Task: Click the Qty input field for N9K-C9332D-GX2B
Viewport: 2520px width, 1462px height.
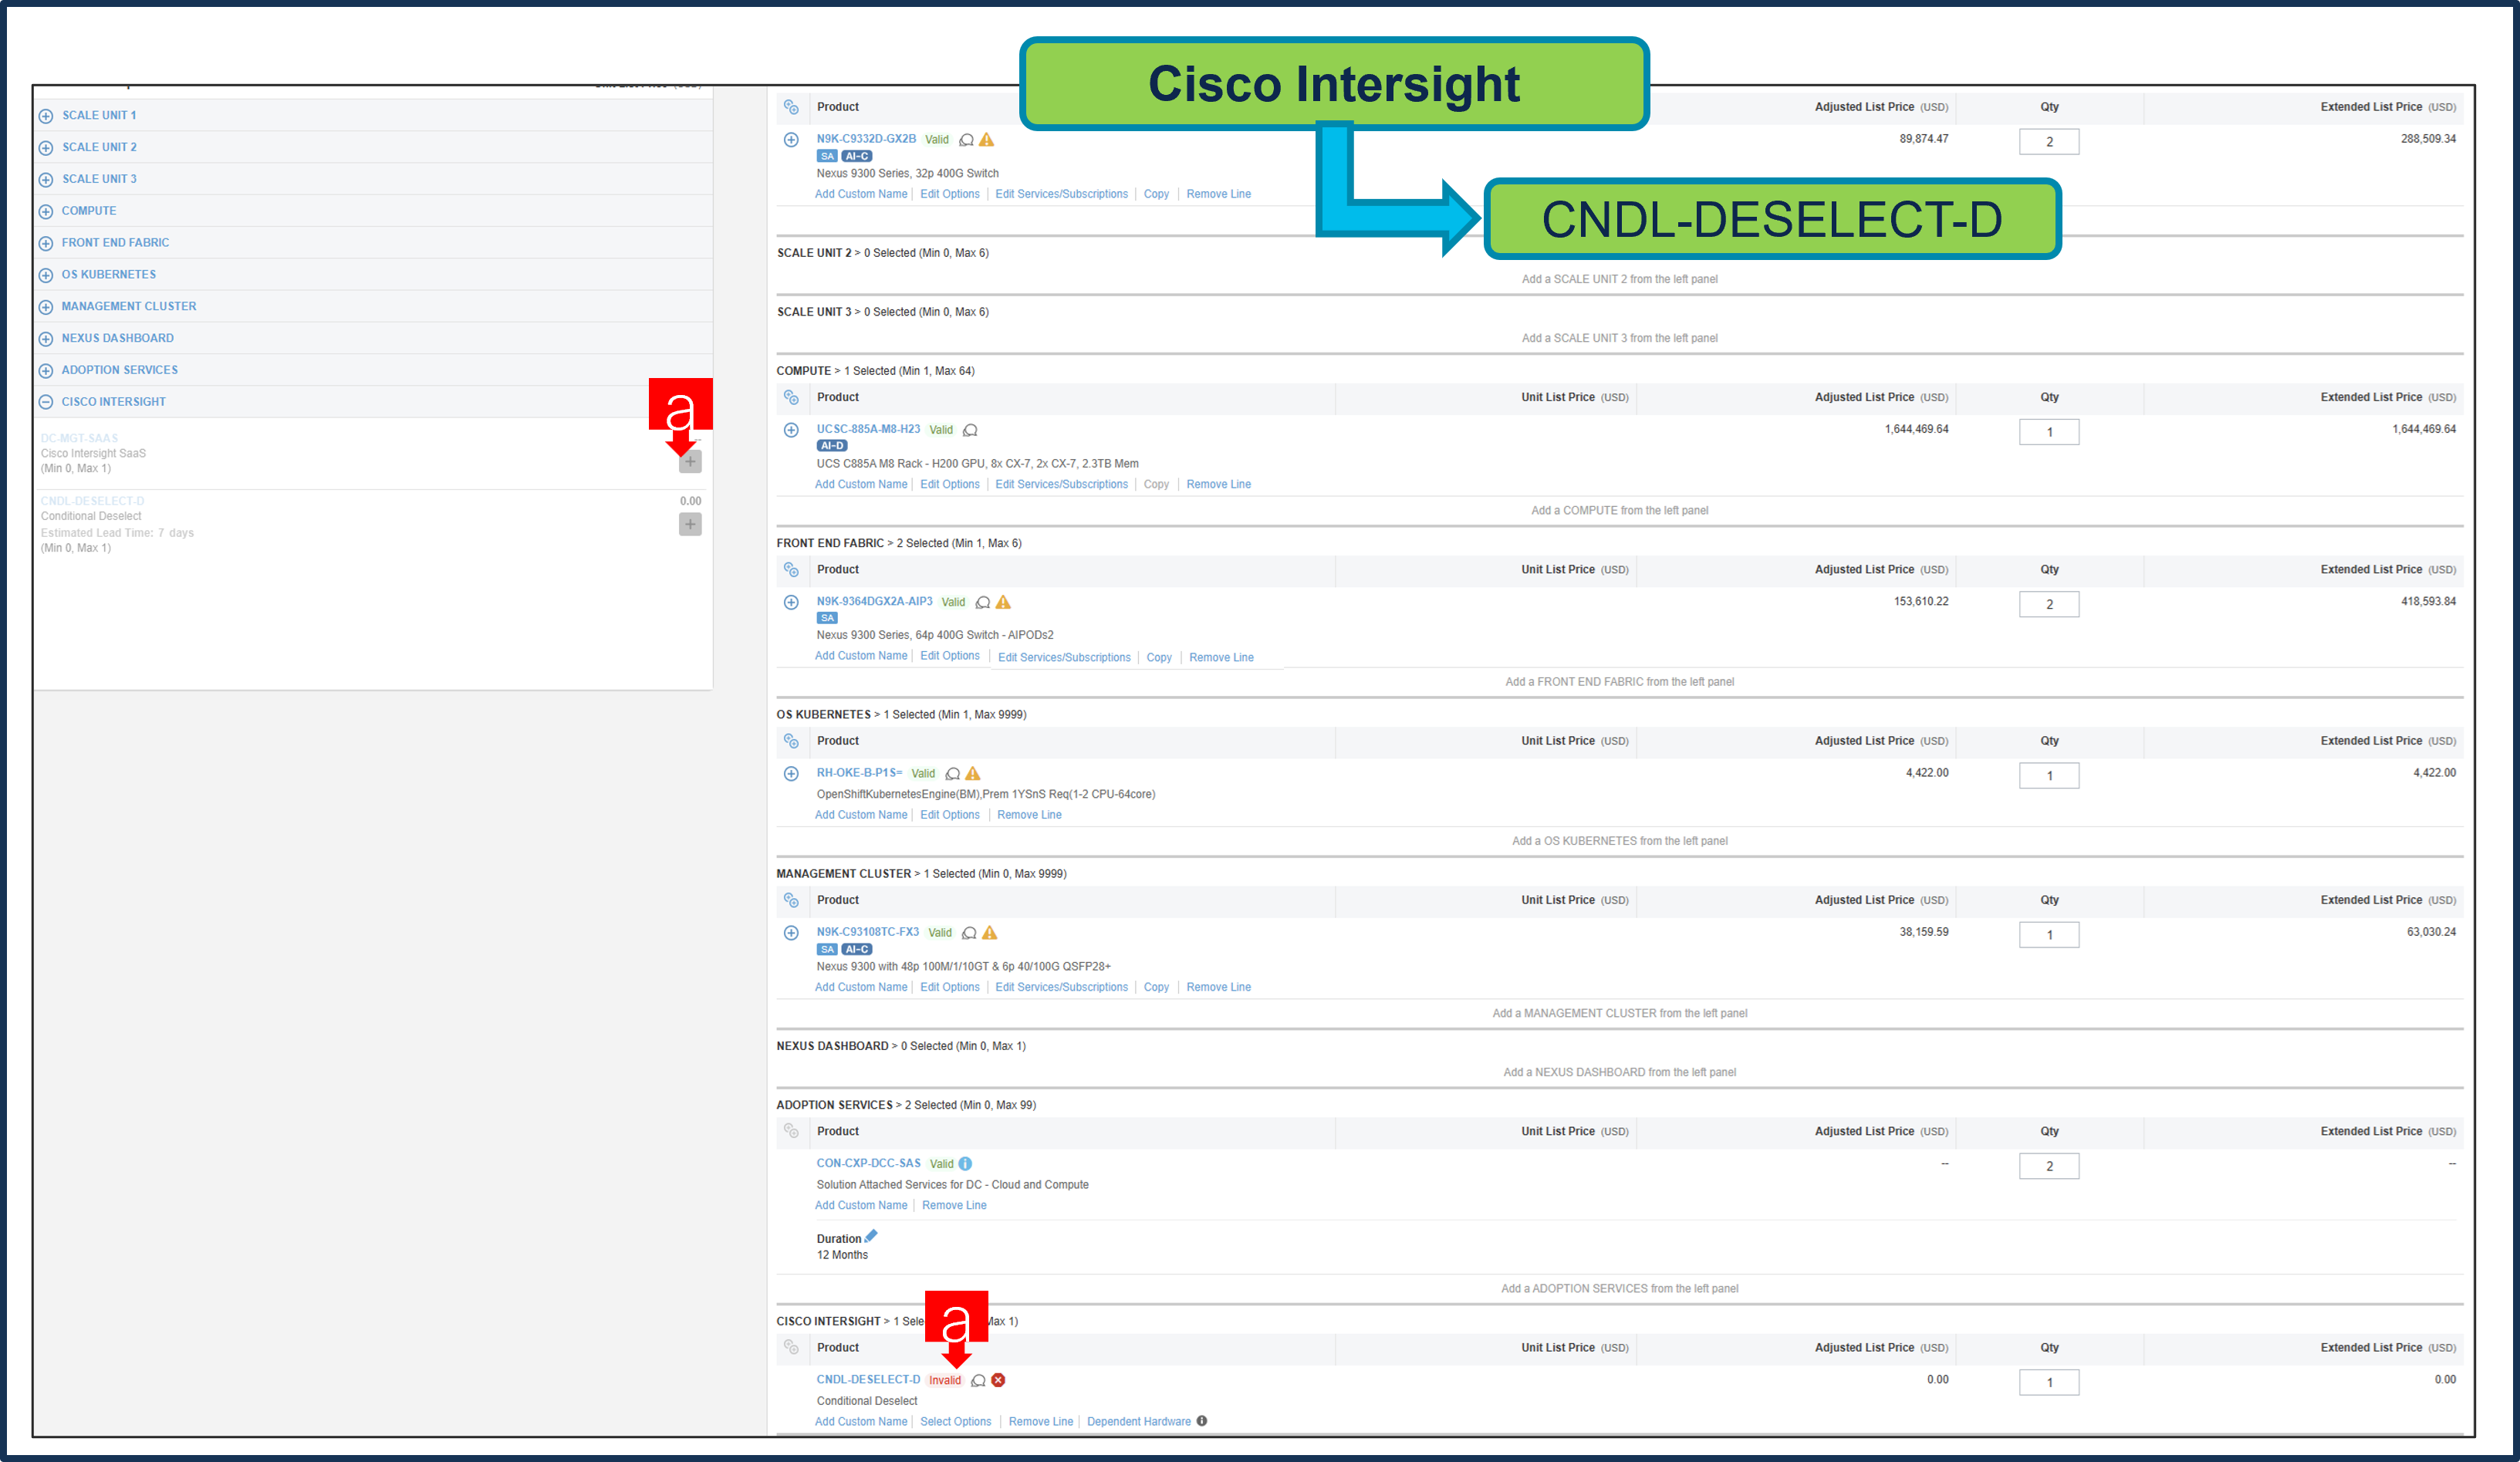Action: click(x=2049, y=141)
